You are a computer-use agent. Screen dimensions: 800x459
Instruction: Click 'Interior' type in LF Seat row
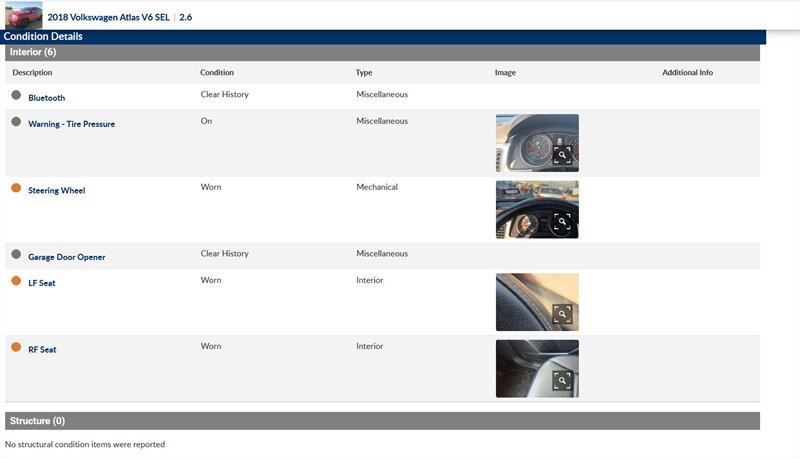point(369,280)
